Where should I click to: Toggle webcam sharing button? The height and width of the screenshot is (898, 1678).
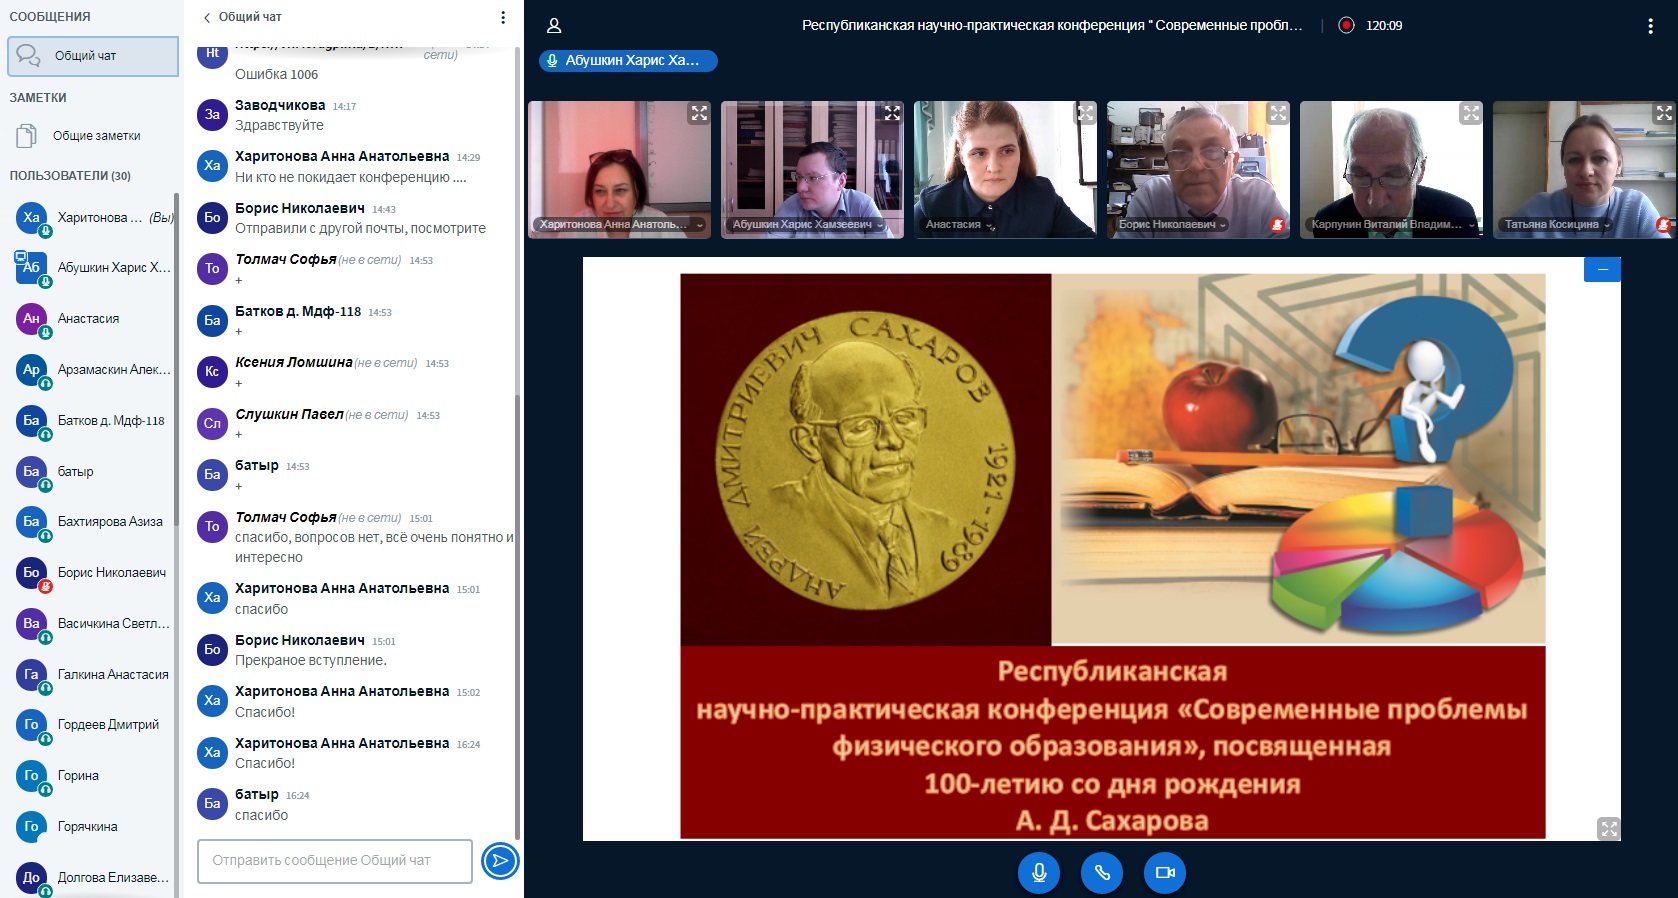click(x=1165, y=872)
